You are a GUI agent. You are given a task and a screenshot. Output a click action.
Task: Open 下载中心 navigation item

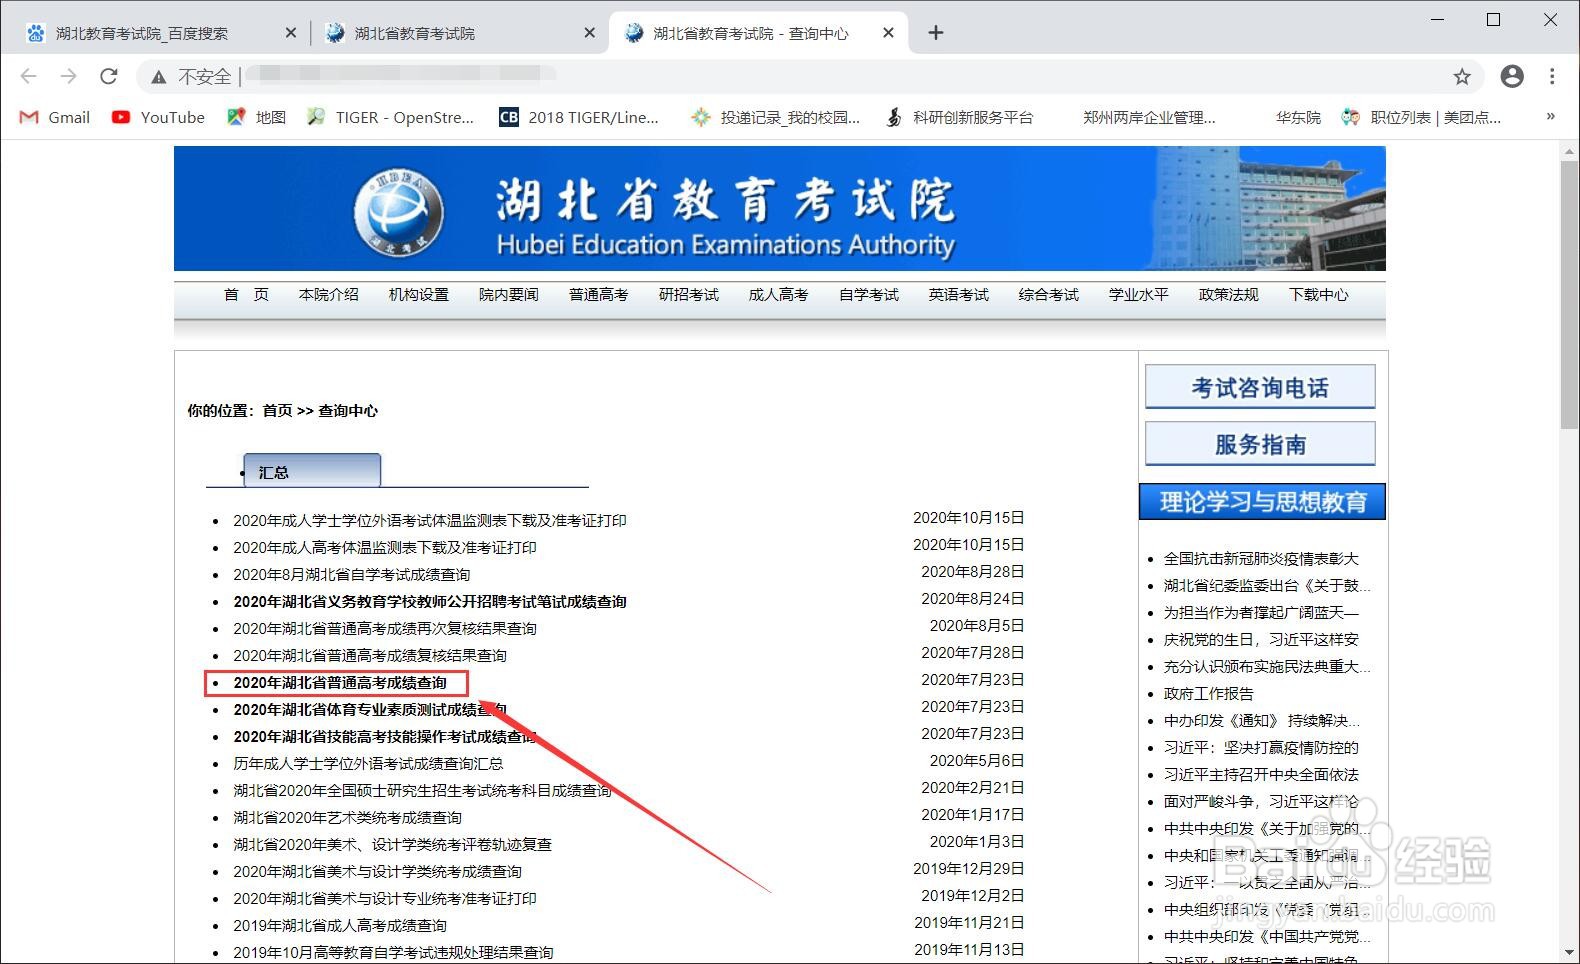(x=1318, y=295)
